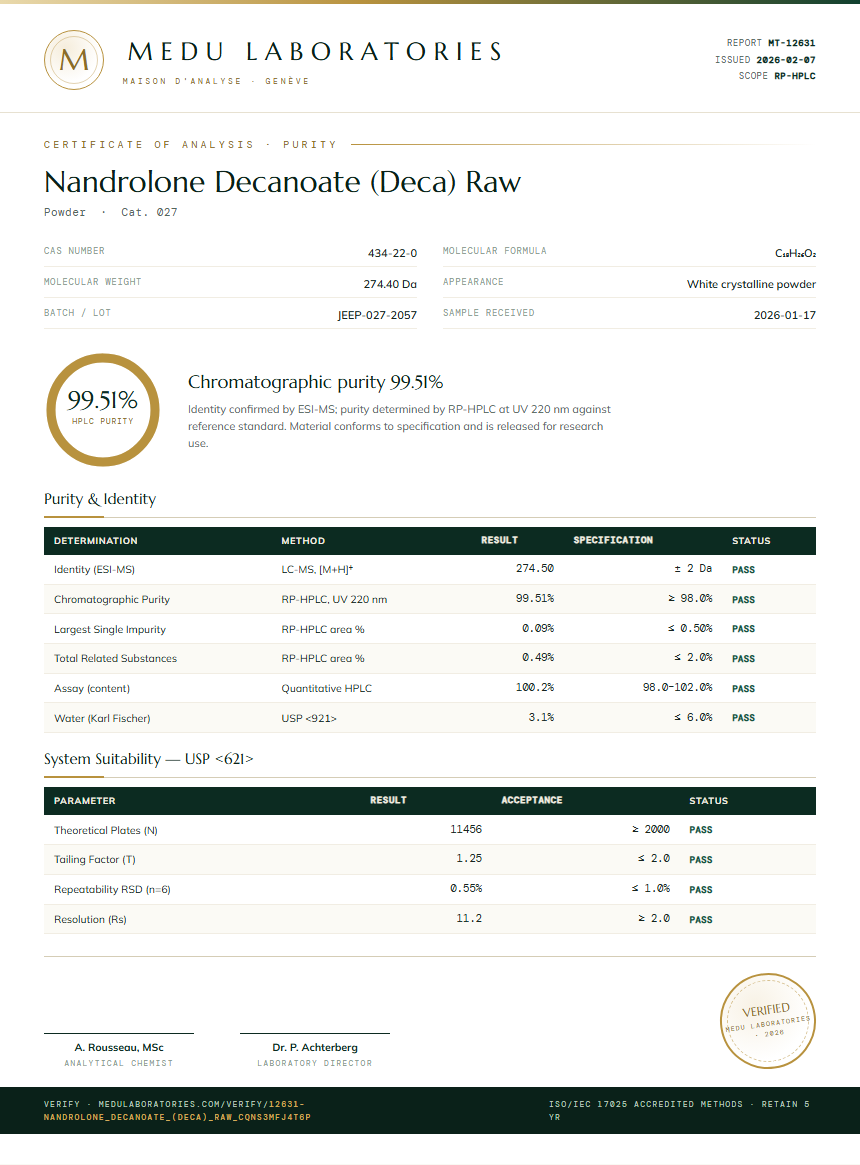Select the identity result 274.50

[x=535, y=568]
